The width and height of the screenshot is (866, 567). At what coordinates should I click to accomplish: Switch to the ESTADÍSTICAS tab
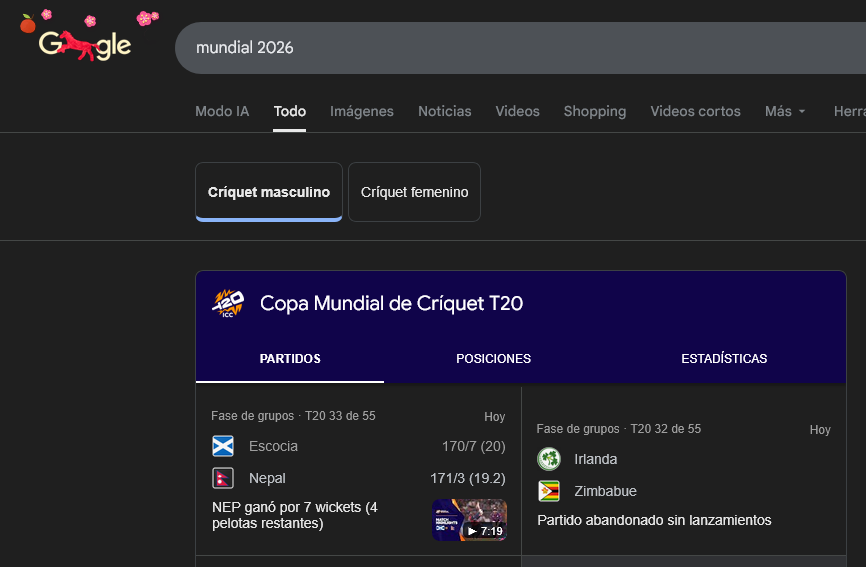tap(724, 359)
